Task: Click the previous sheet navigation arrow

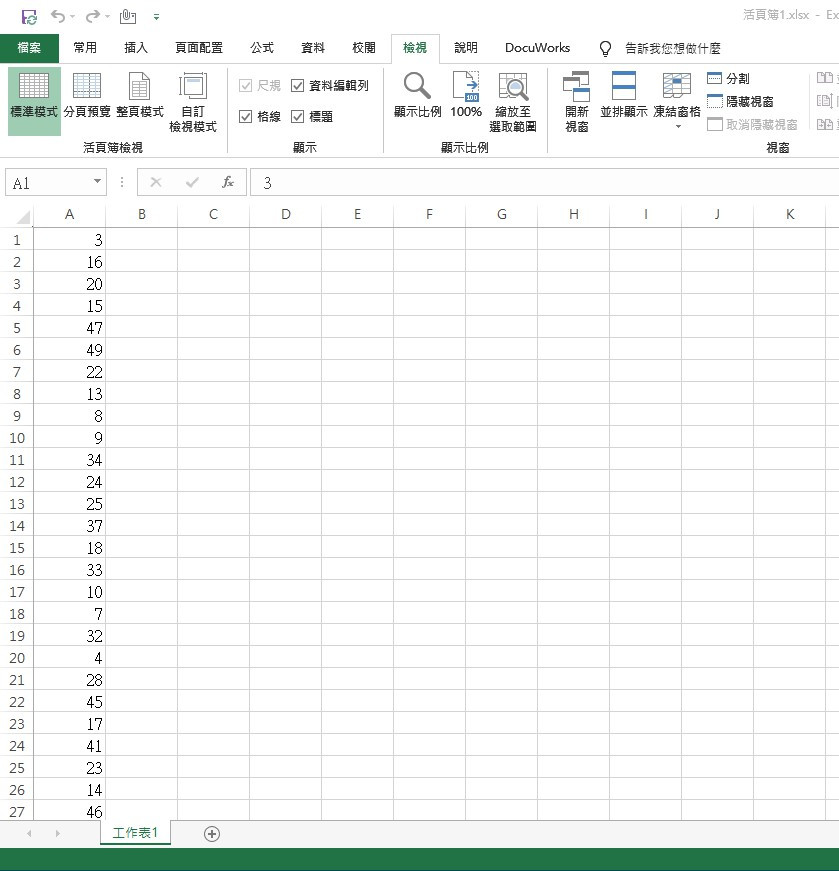Action: click(x=29, y=833)
